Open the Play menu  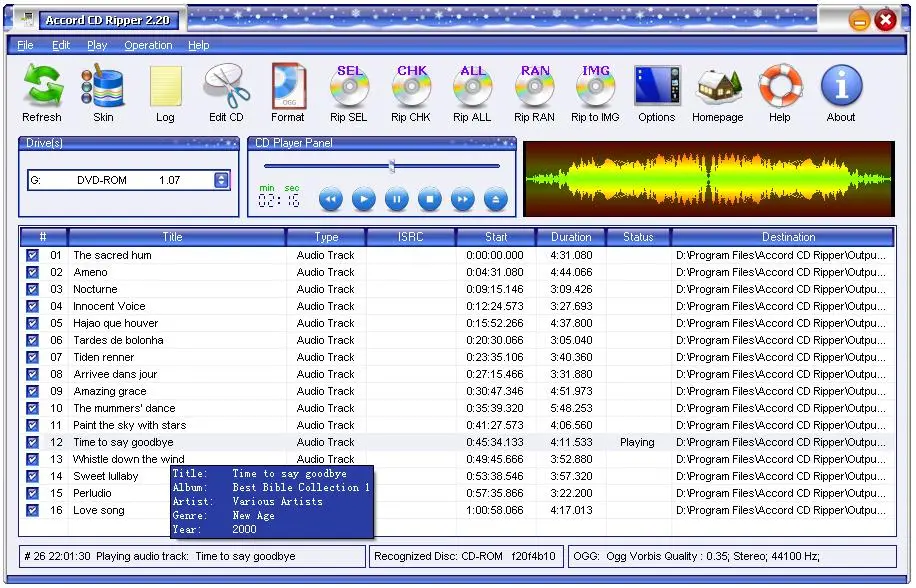tap(97, 45)
